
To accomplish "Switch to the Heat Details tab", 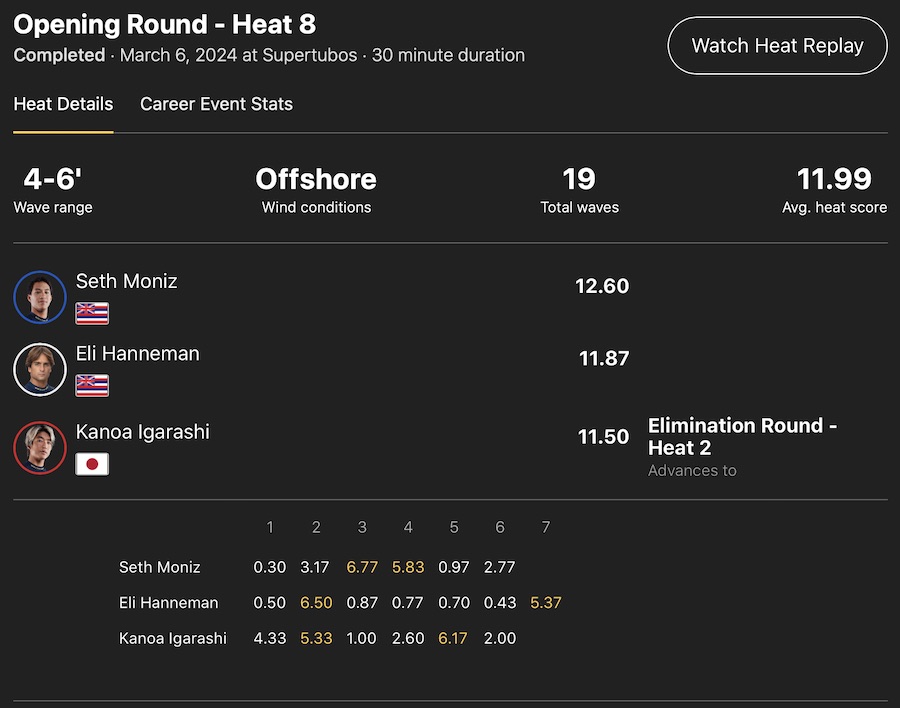I will coord(63,104).
